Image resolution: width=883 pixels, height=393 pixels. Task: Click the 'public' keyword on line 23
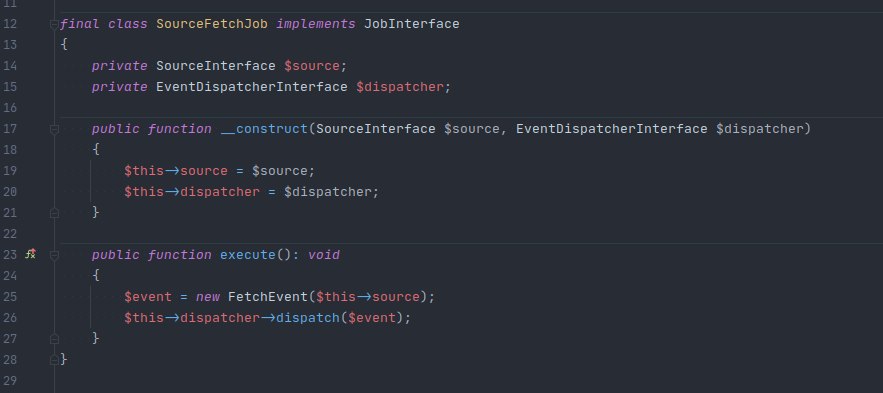[116, 255]
